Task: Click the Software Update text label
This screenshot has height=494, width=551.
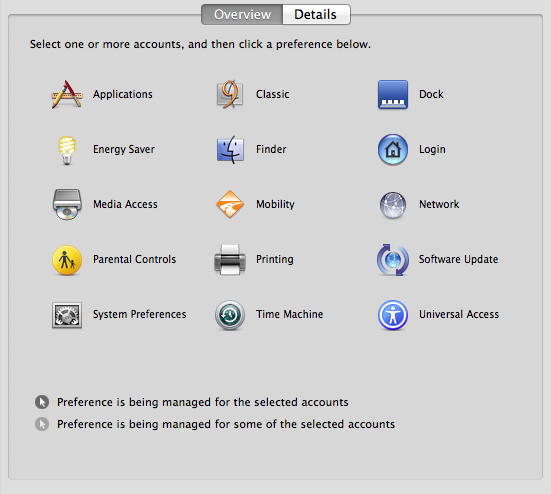Action: [458, 259]
